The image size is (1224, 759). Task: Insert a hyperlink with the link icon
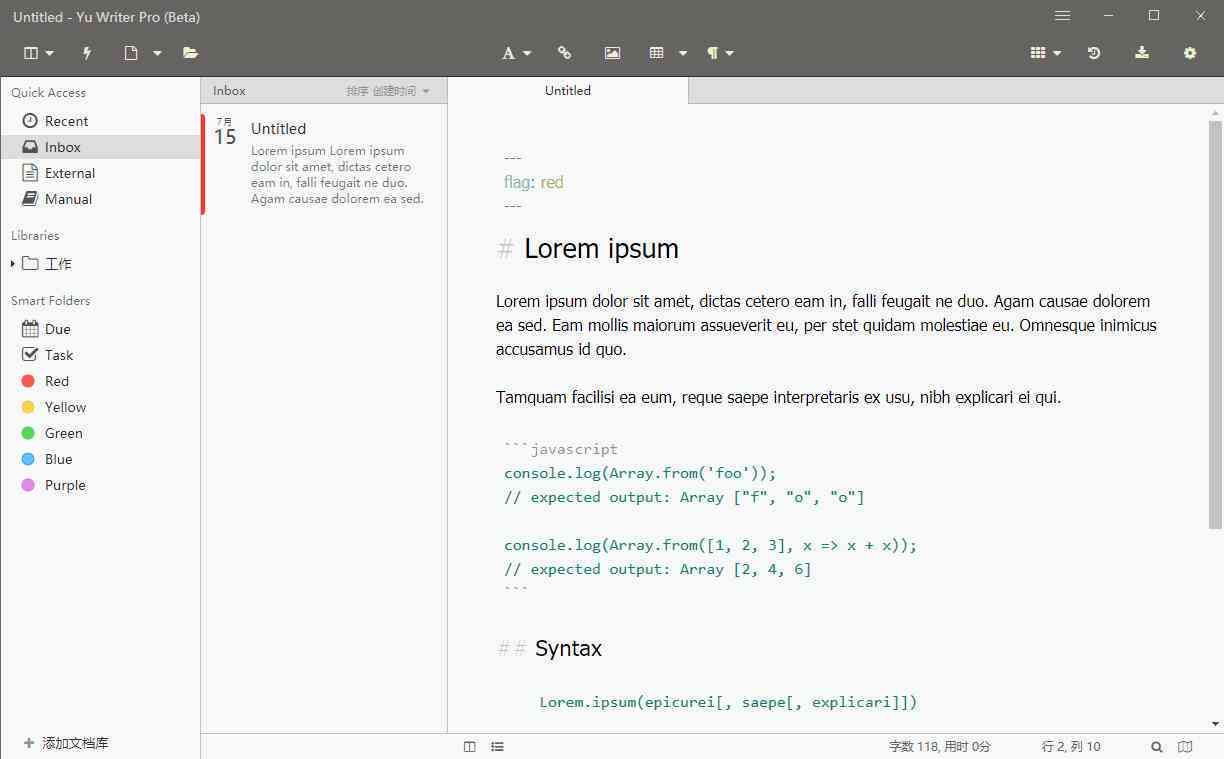coord(565,53)
